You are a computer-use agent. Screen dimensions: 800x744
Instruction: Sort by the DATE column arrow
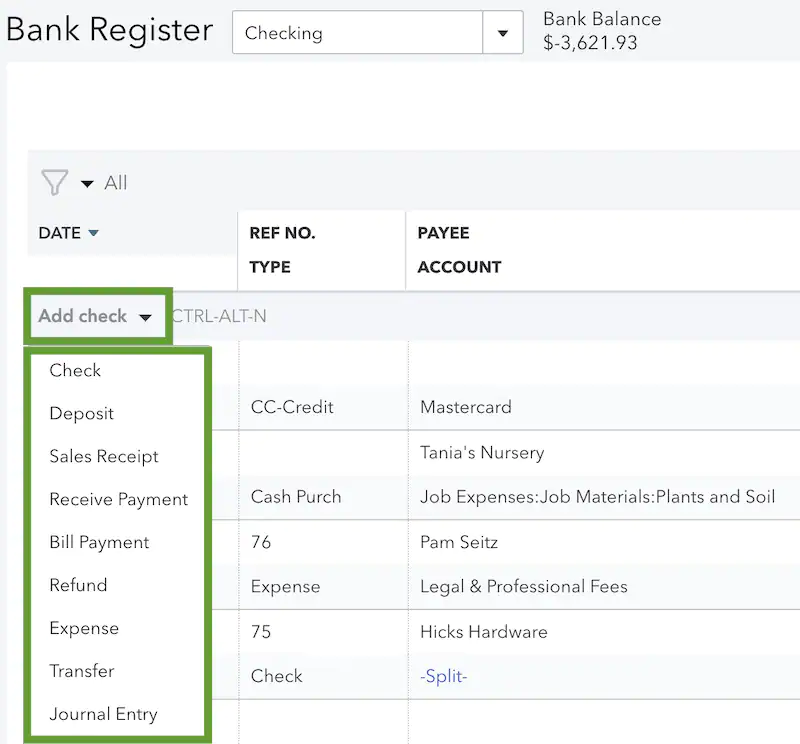point(94,234)
